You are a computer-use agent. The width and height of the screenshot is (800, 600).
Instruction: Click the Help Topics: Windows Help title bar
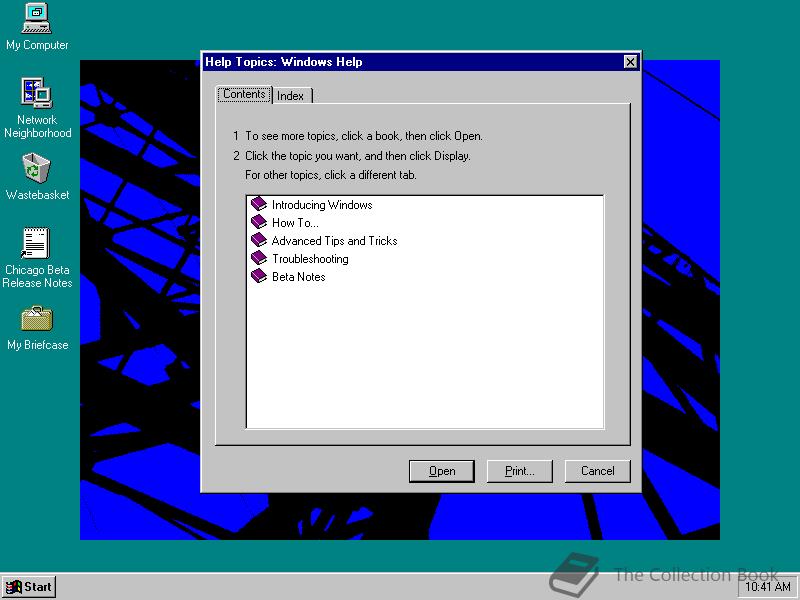pyautogui.click(x=421, y=62)
